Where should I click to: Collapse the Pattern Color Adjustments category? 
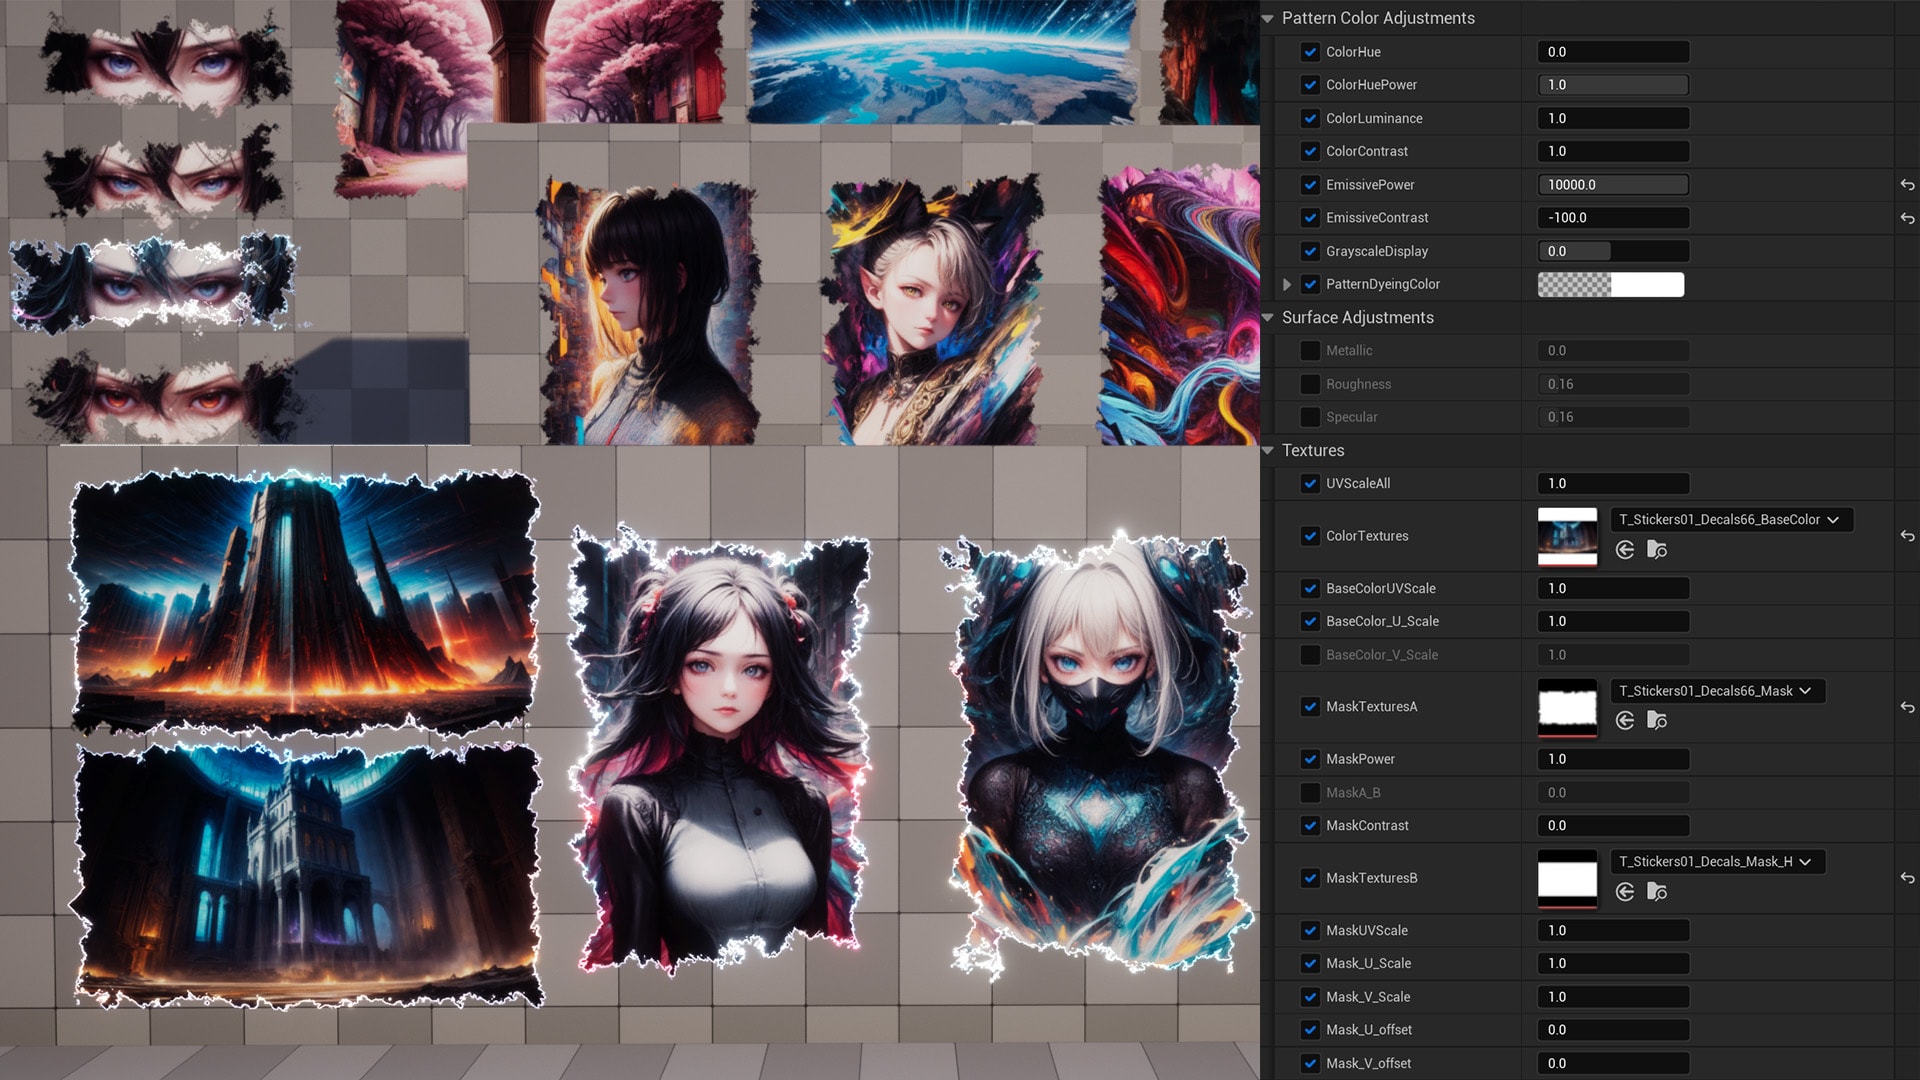point(1268,19)
